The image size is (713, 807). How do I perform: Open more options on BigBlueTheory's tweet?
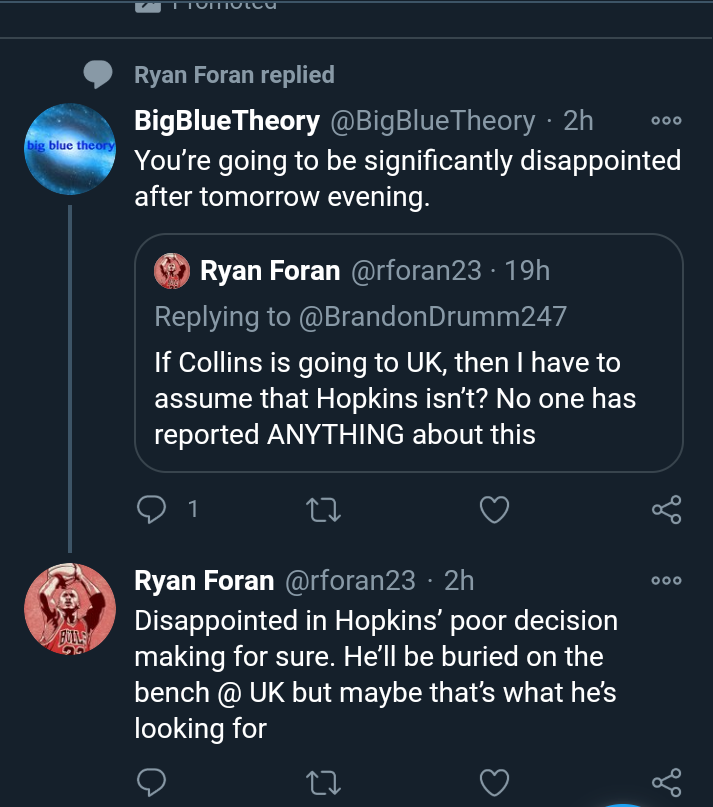666,121
